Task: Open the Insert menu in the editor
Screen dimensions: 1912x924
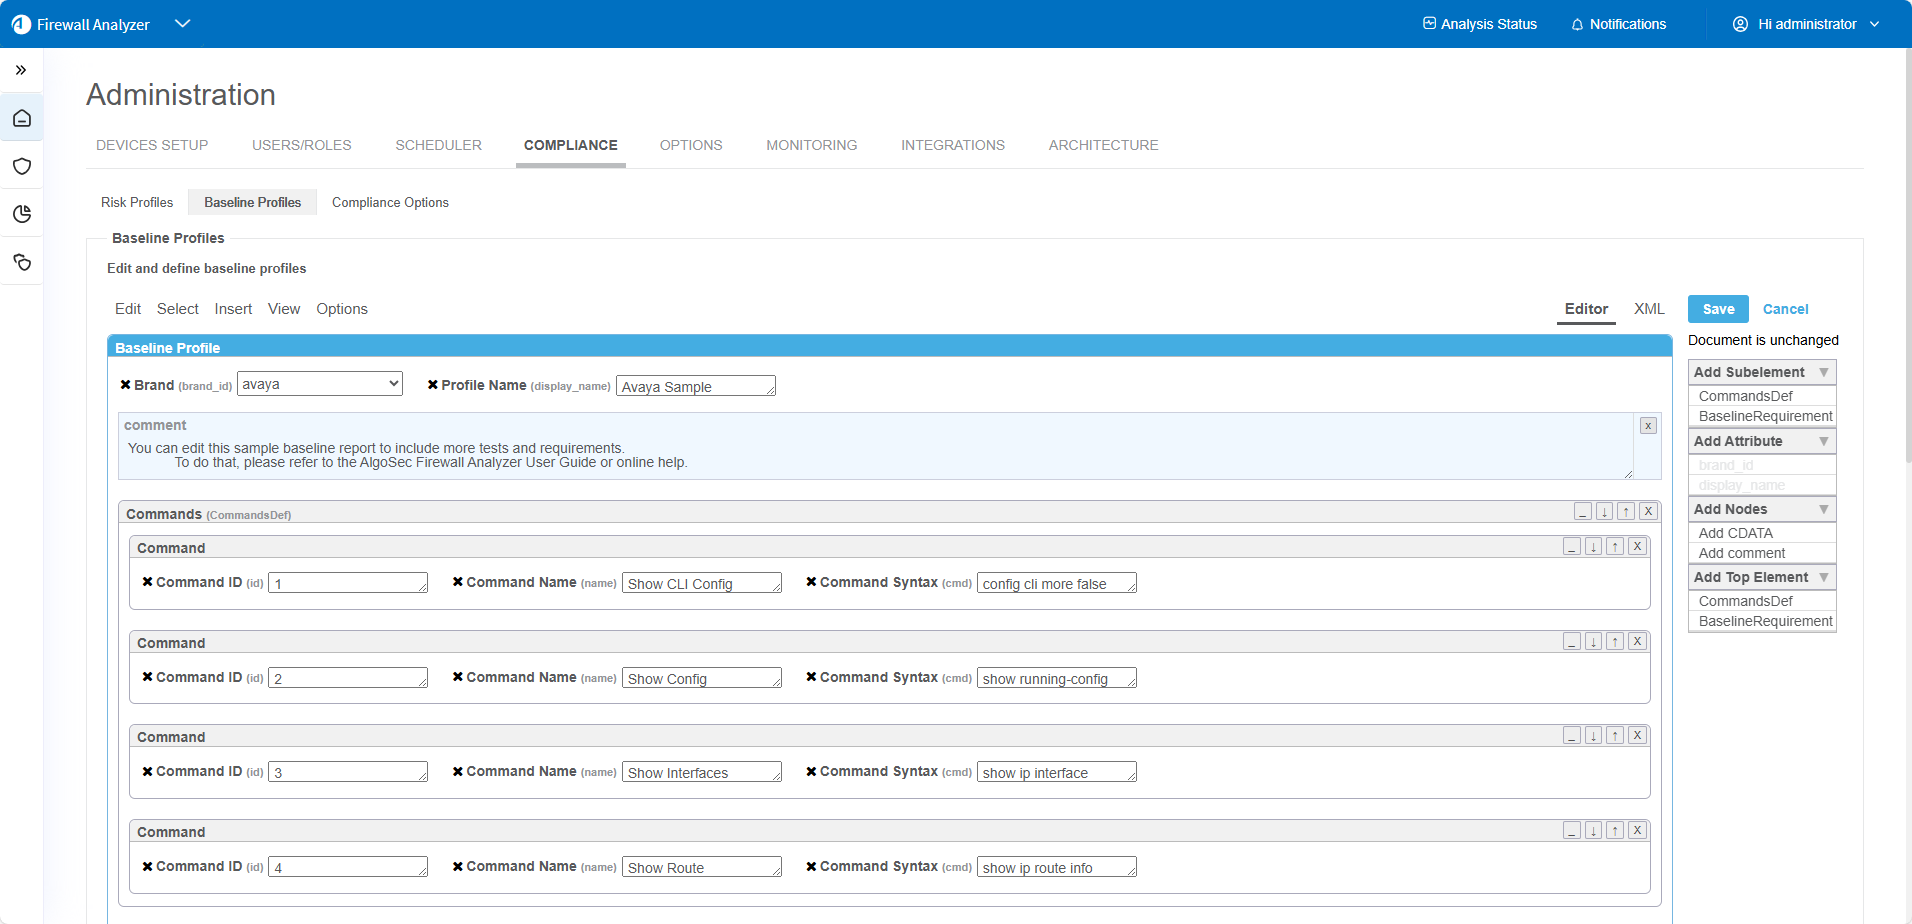Action: pos(233,309)
